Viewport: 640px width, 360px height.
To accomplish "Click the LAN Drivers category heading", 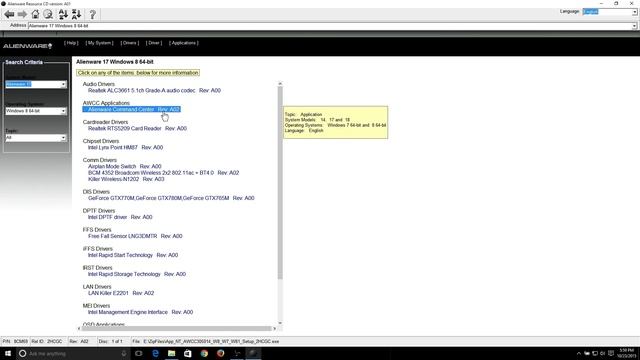I will 97,287.
